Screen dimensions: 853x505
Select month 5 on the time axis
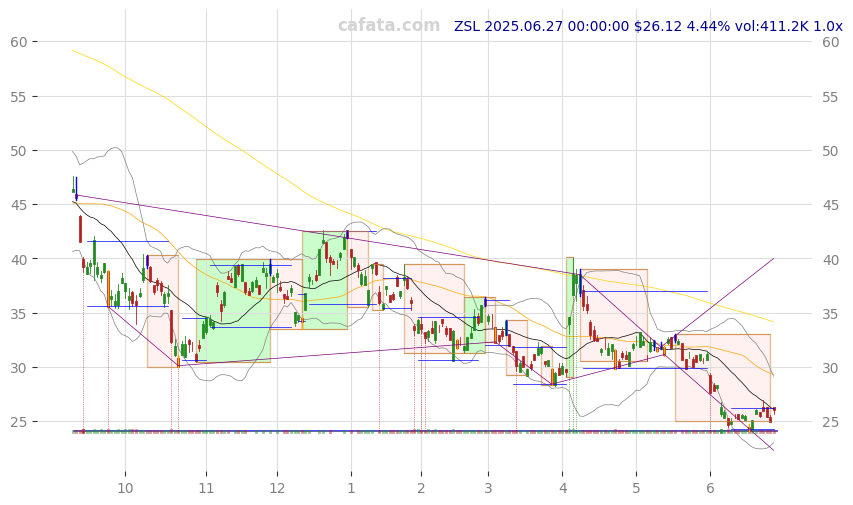pyautogui.click(x=636, y=488)
